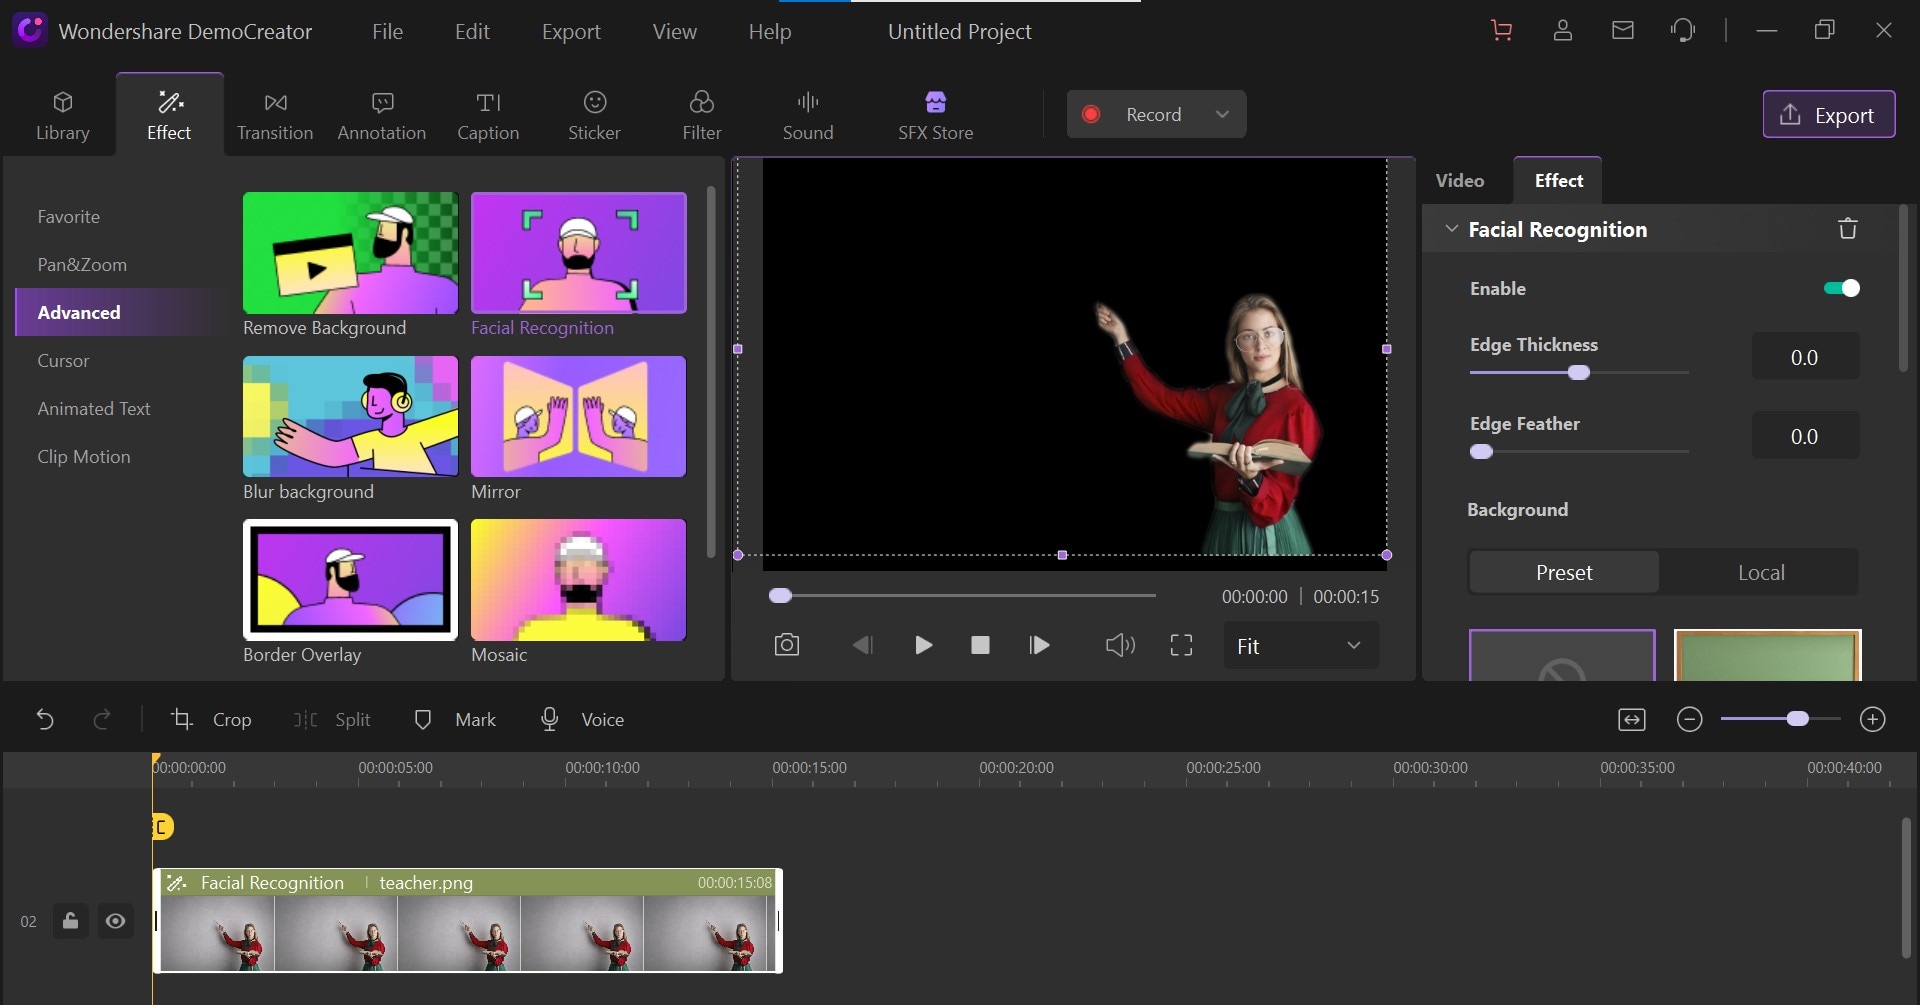Open the File menu
1920x1005 pixels.
[387, 31]
